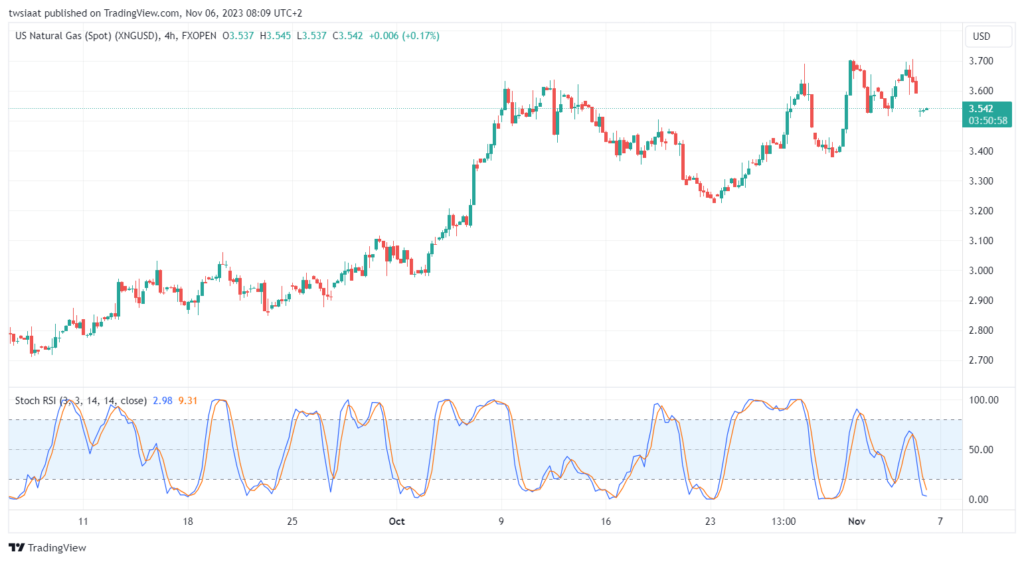
Task: Click the Stoch RSI blue value 2.98
Action: click(163, 401)
